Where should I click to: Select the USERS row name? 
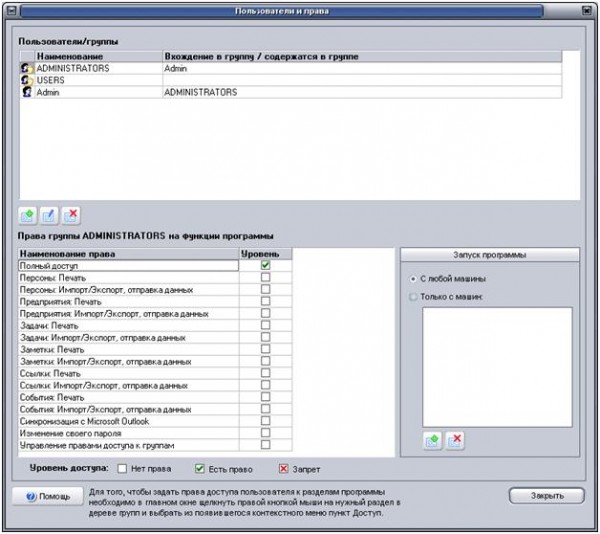(51, 80)
